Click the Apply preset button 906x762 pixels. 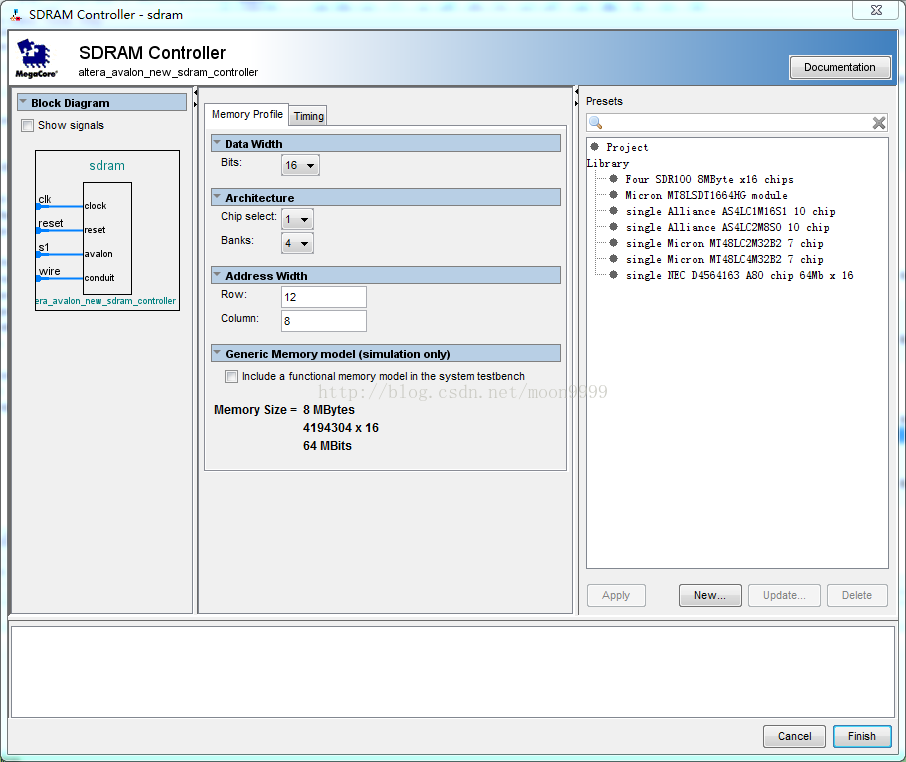(x=616, y=596)
